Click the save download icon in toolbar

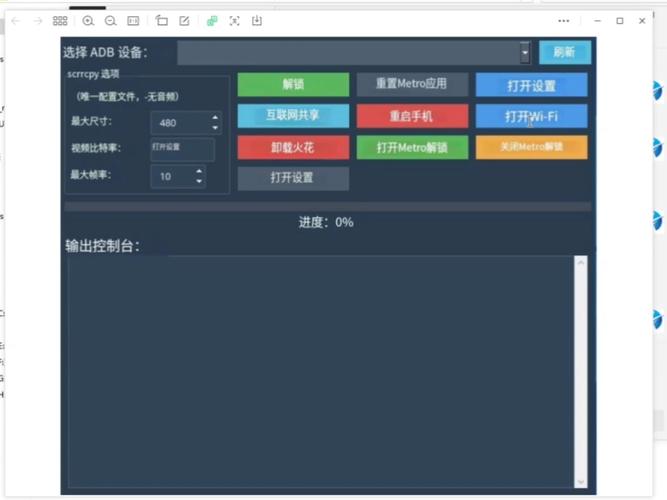[x=257, y=20]
